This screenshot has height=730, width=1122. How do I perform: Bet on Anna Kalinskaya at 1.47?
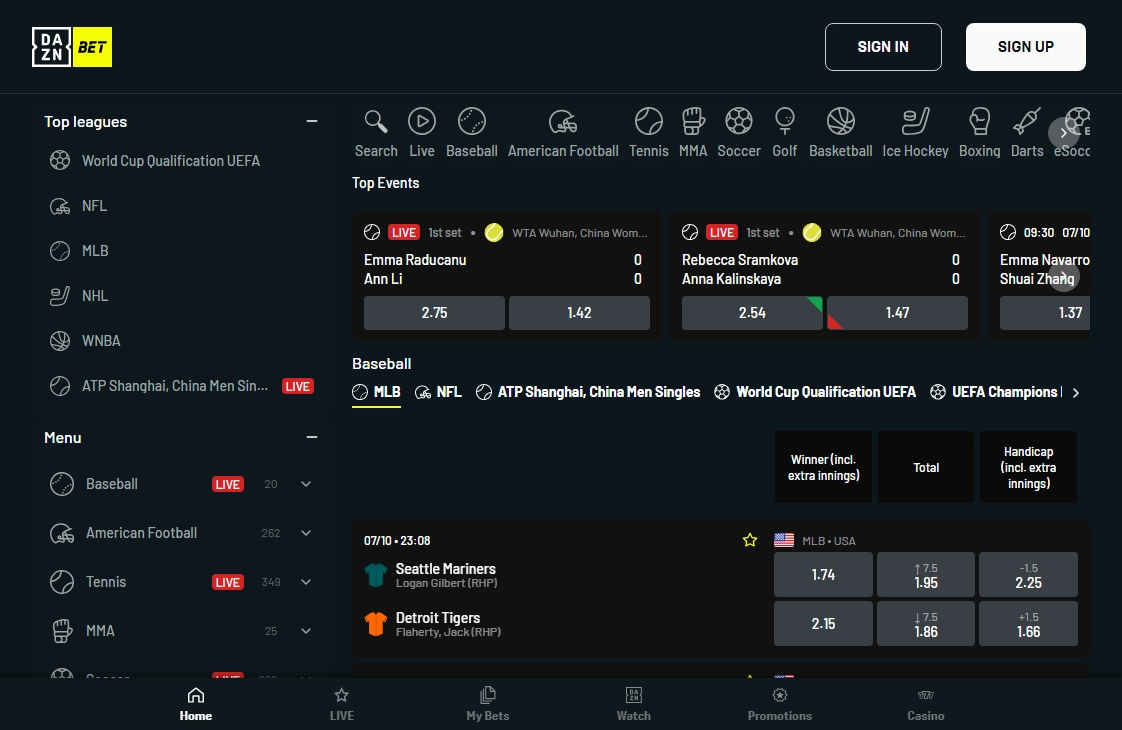coord(897,313)
